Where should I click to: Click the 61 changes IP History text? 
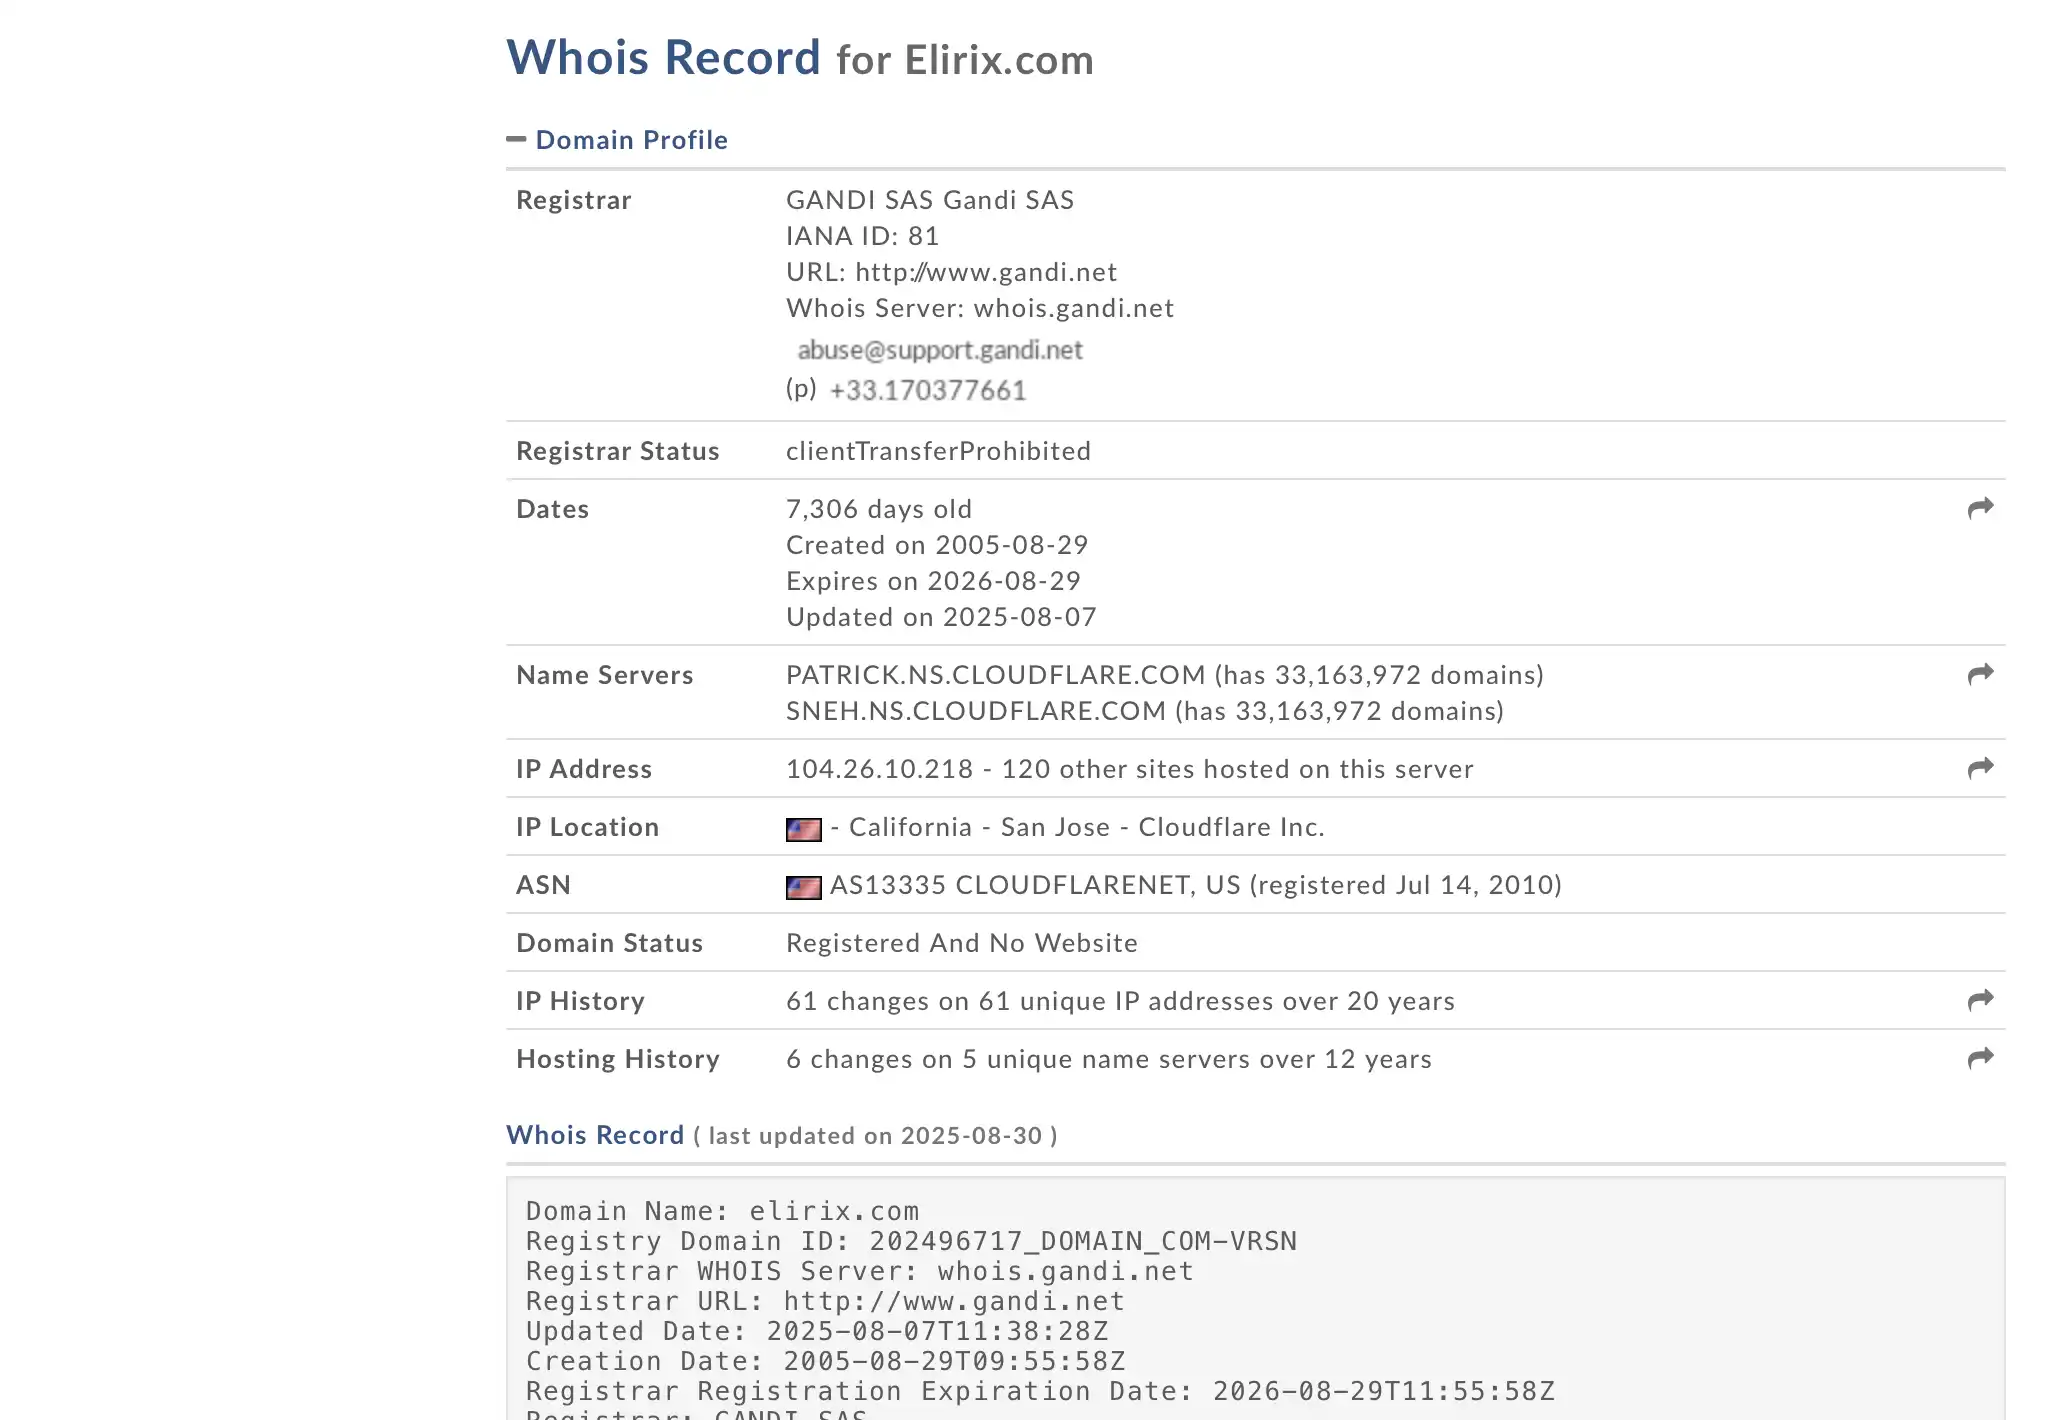[1120, 1001]
